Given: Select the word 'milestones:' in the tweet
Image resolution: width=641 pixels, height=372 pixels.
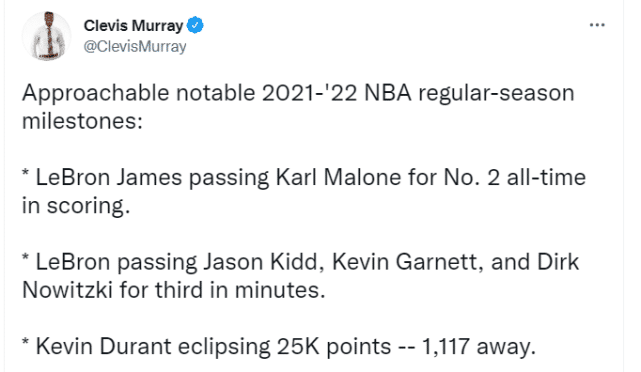Looking at the screenshot, I should coord(82,121).
